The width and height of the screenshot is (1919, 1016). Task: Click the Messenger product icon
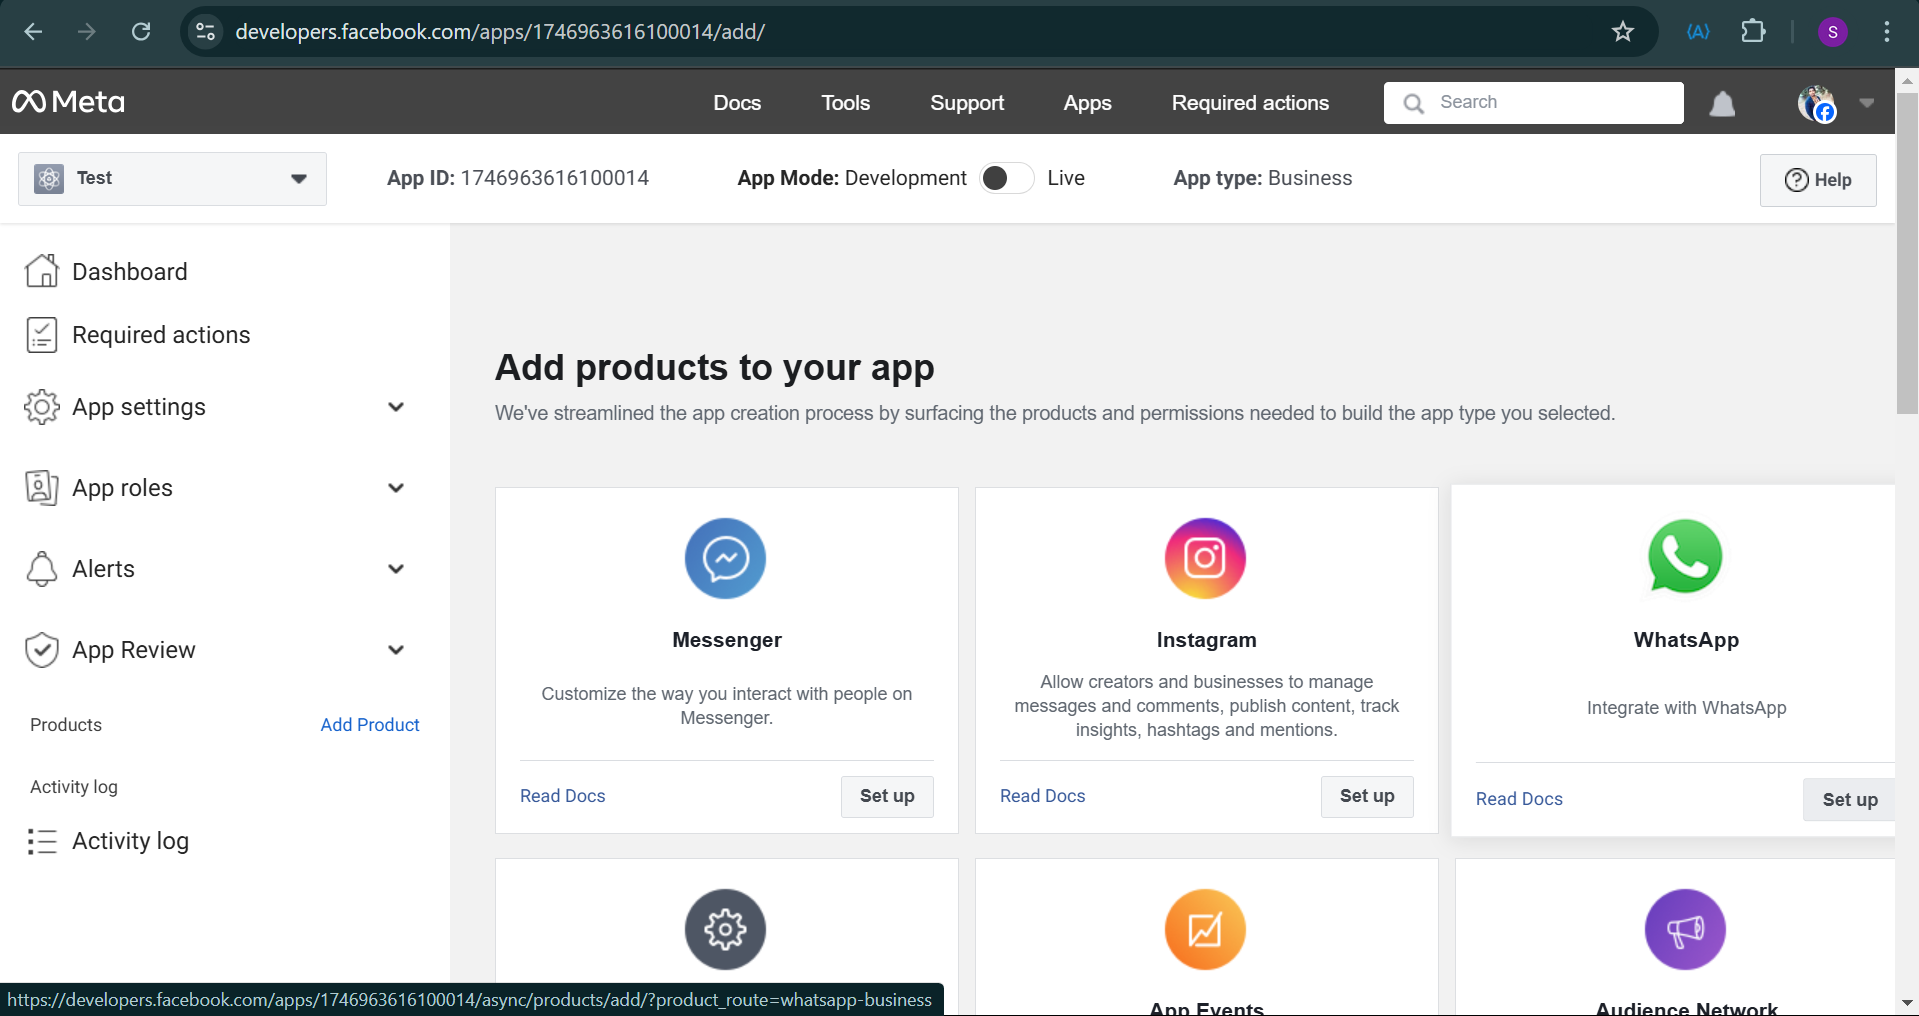pyautogui.click(x=725, y=558)
